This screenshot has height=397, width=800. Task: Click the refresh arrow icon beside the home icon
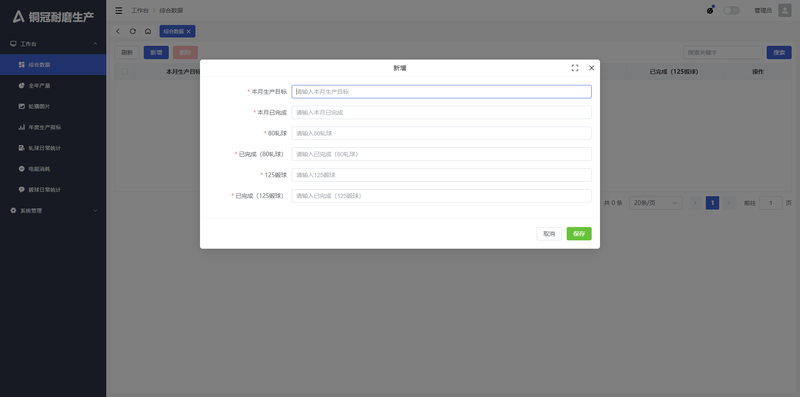(133, 31)
